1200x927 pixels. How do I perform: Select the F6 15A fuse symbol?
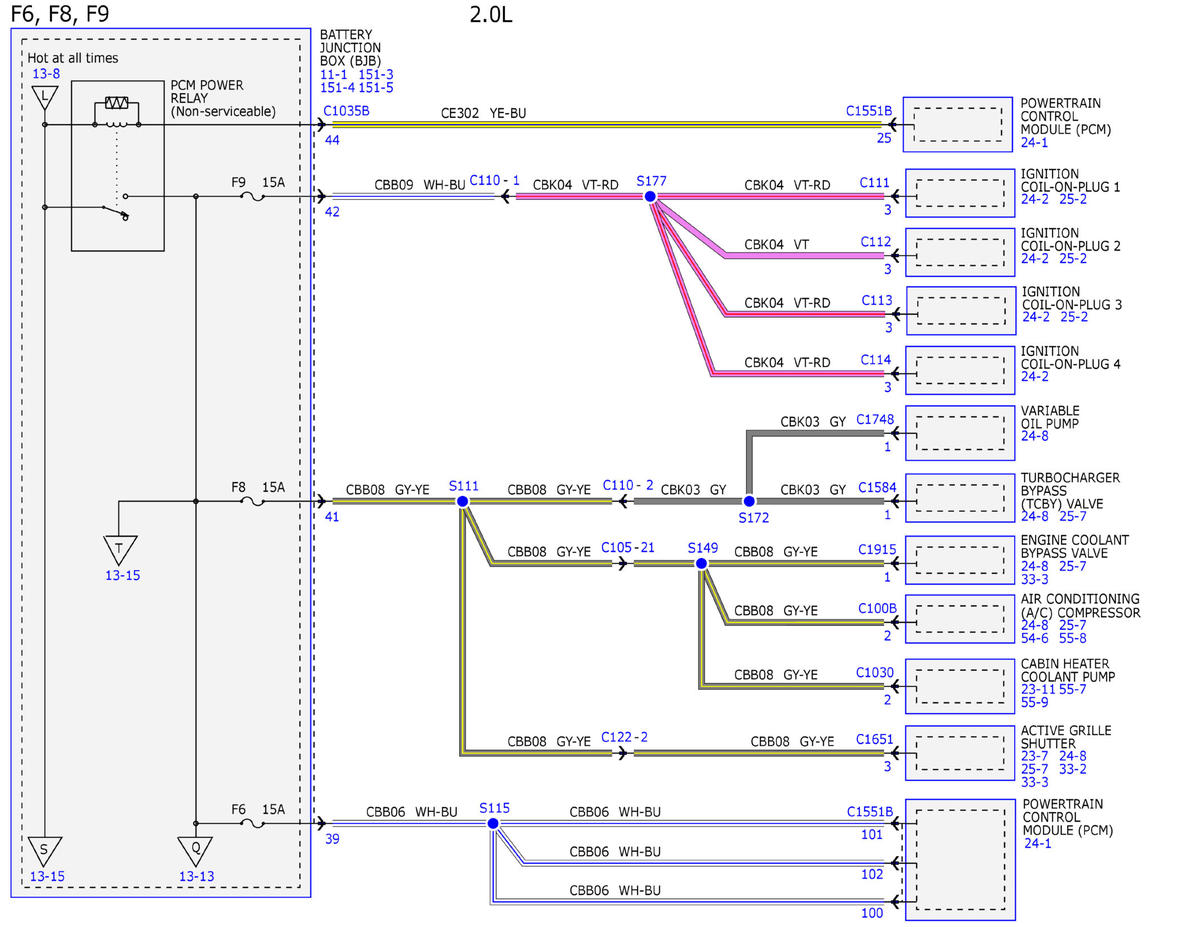click(x=254, y=824)
